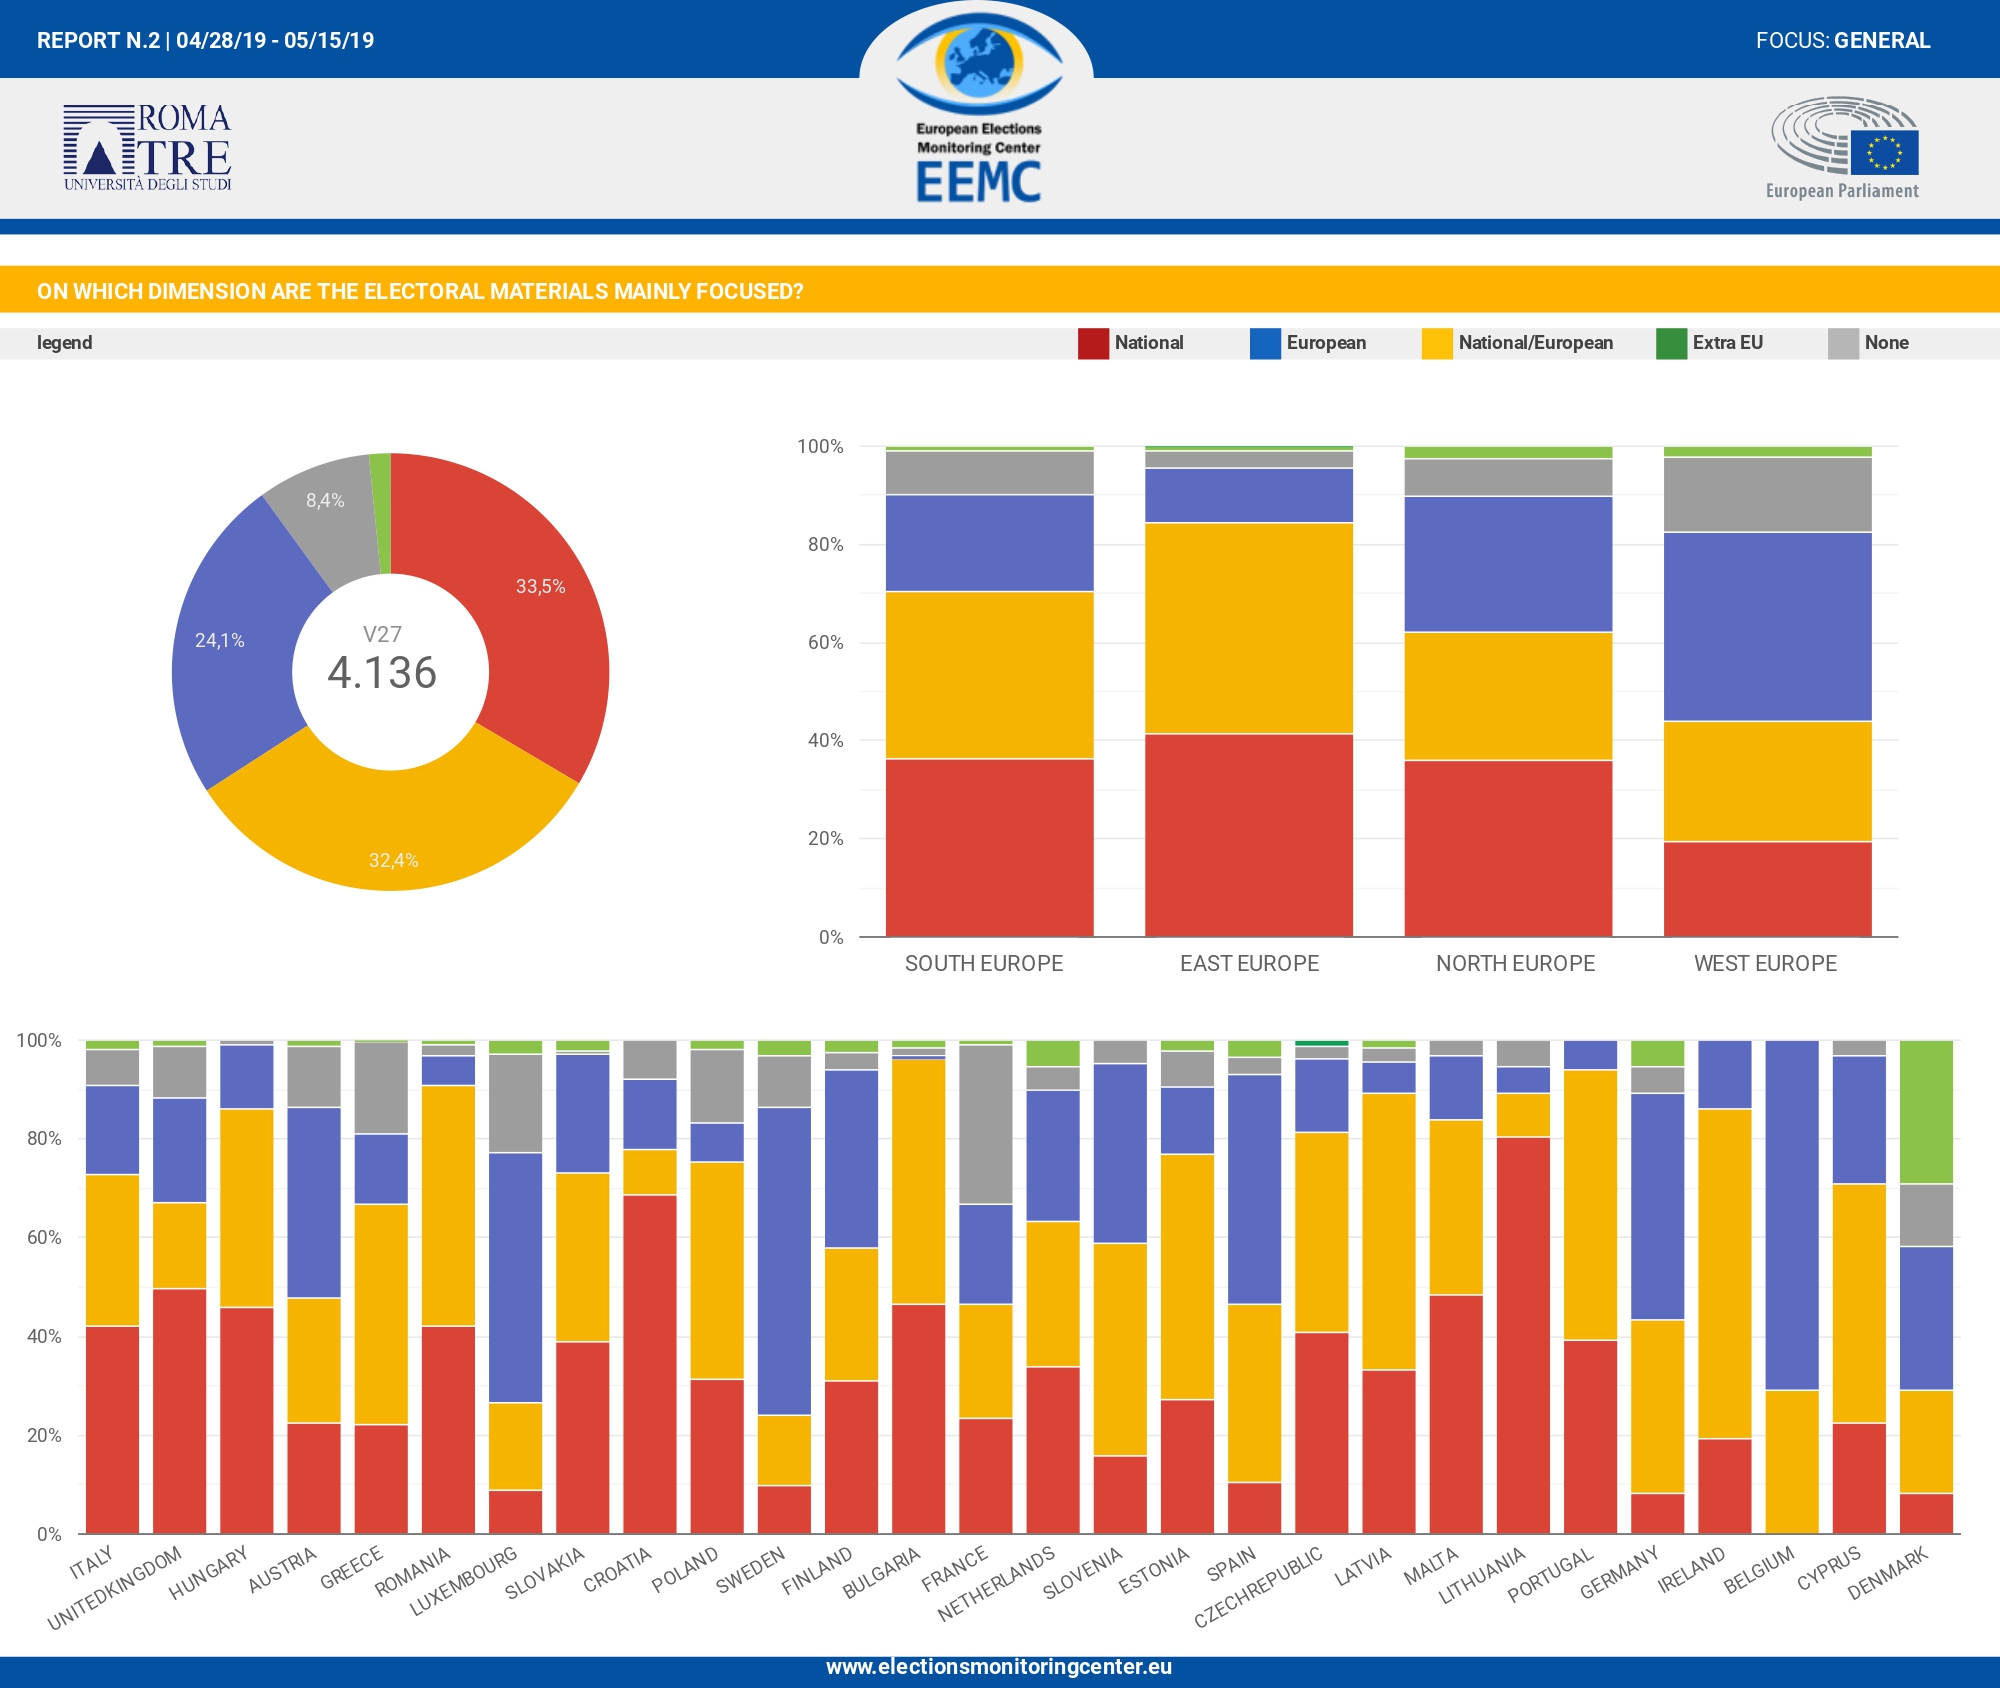Click the ESTONIA country label
The image size is (2000, 1688).
pos(1154,1570)
